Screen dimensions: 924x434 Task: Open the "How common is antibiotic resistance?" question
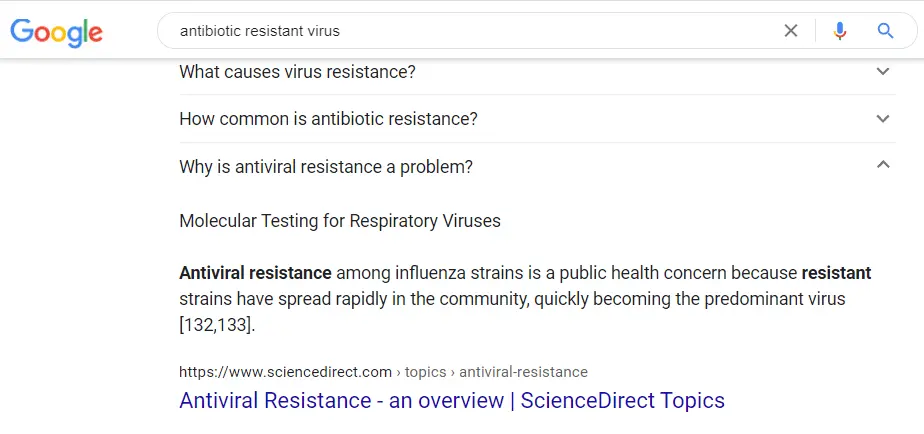pos(328,119)
